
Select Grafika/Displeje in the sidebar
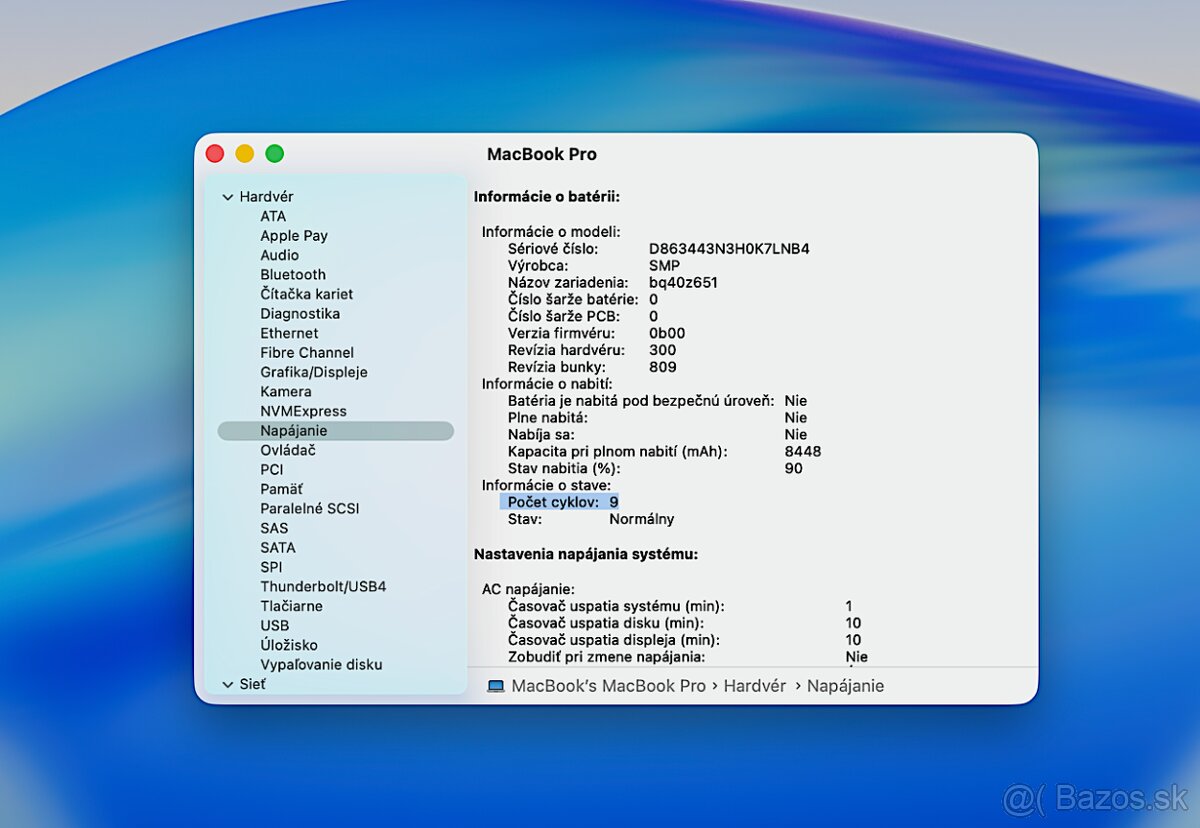313,371
